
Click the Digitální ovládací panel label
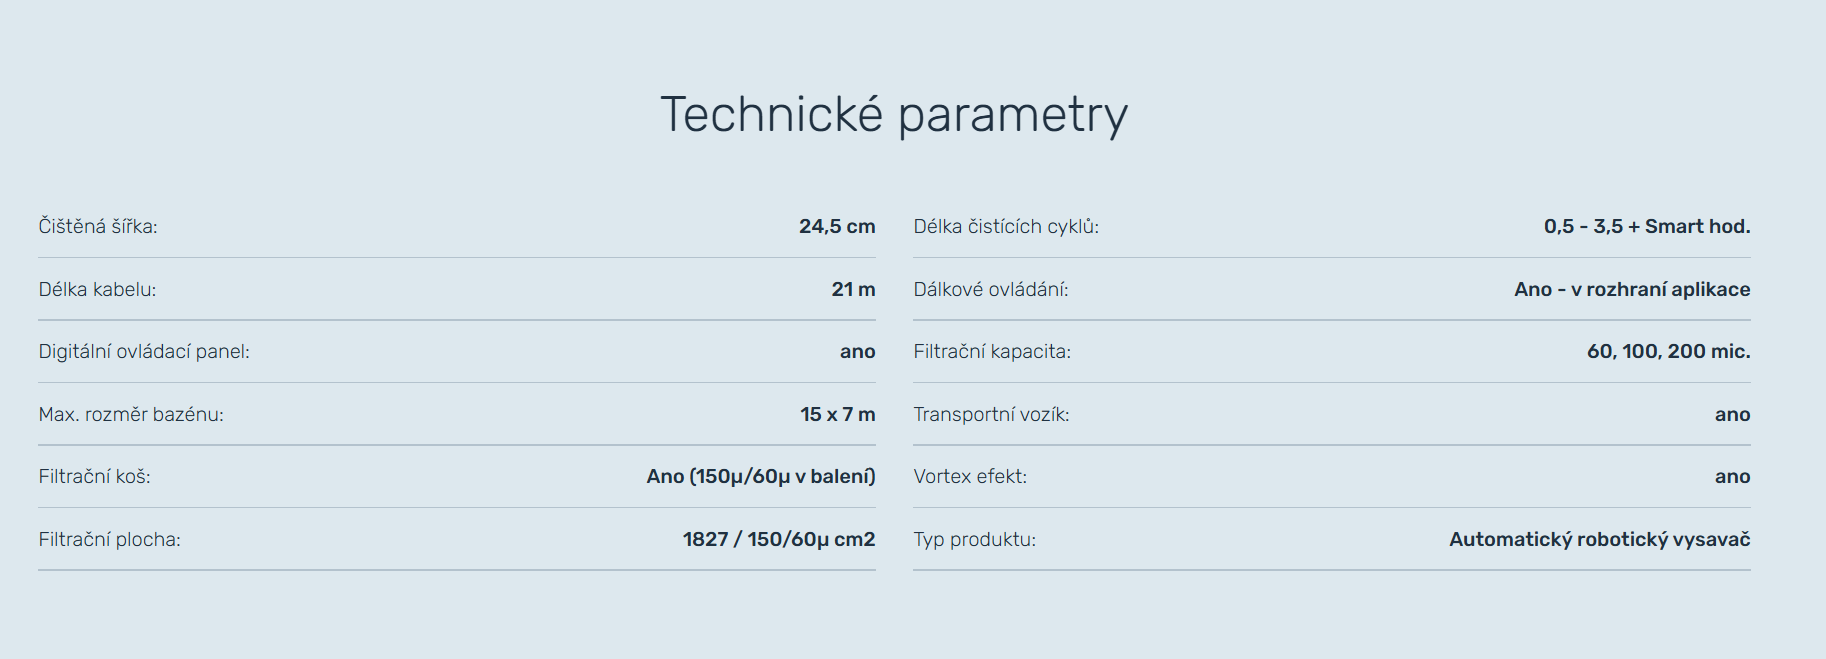[x=144, y=352]
